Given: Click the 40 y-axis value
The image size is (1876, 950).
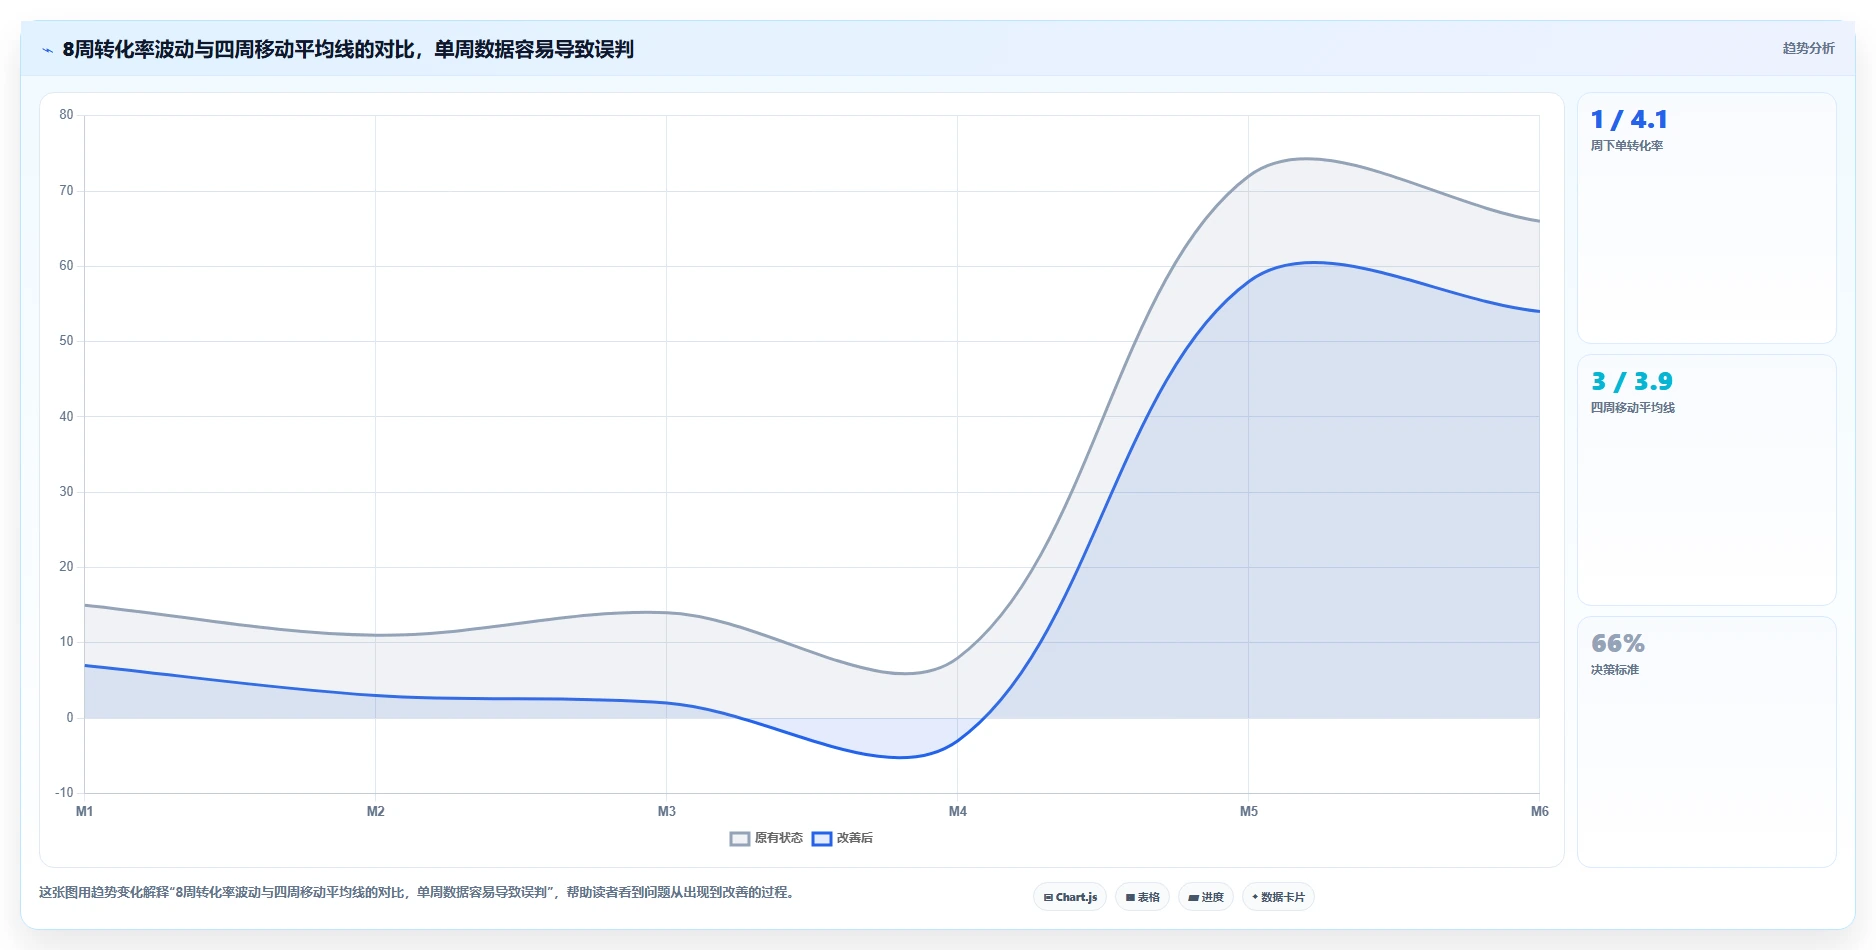Looking at the screenshot, I should coord(66,416).
